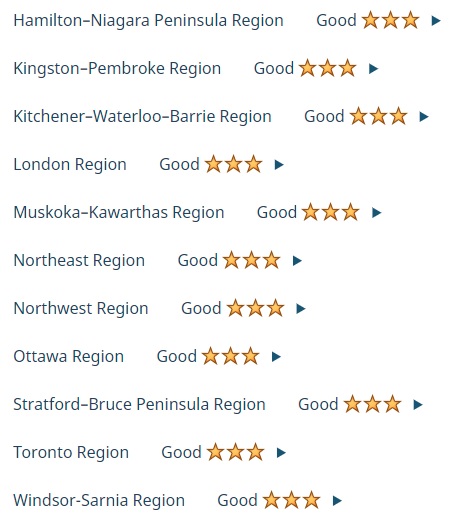Click the Good rating for Muskoka–Kawarthas
This screenshot has width=457, height=524.
coord(277,213)
